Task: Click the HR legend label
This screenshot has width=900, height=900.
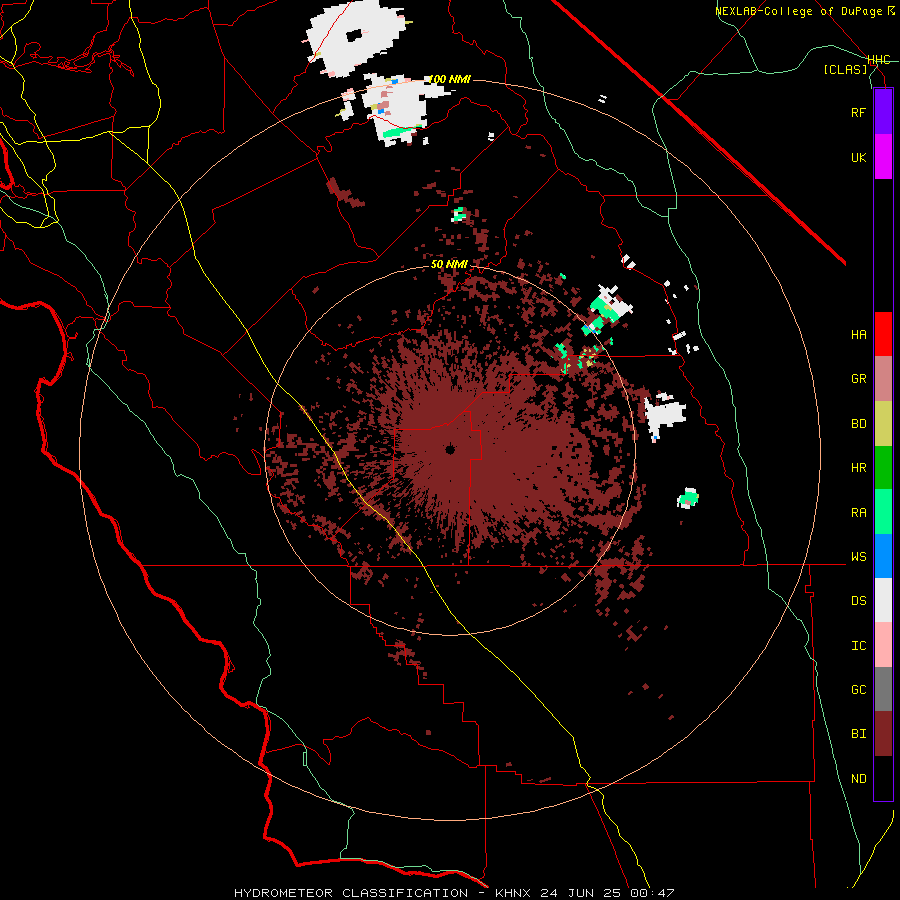Action: click(x=859, y=468)
